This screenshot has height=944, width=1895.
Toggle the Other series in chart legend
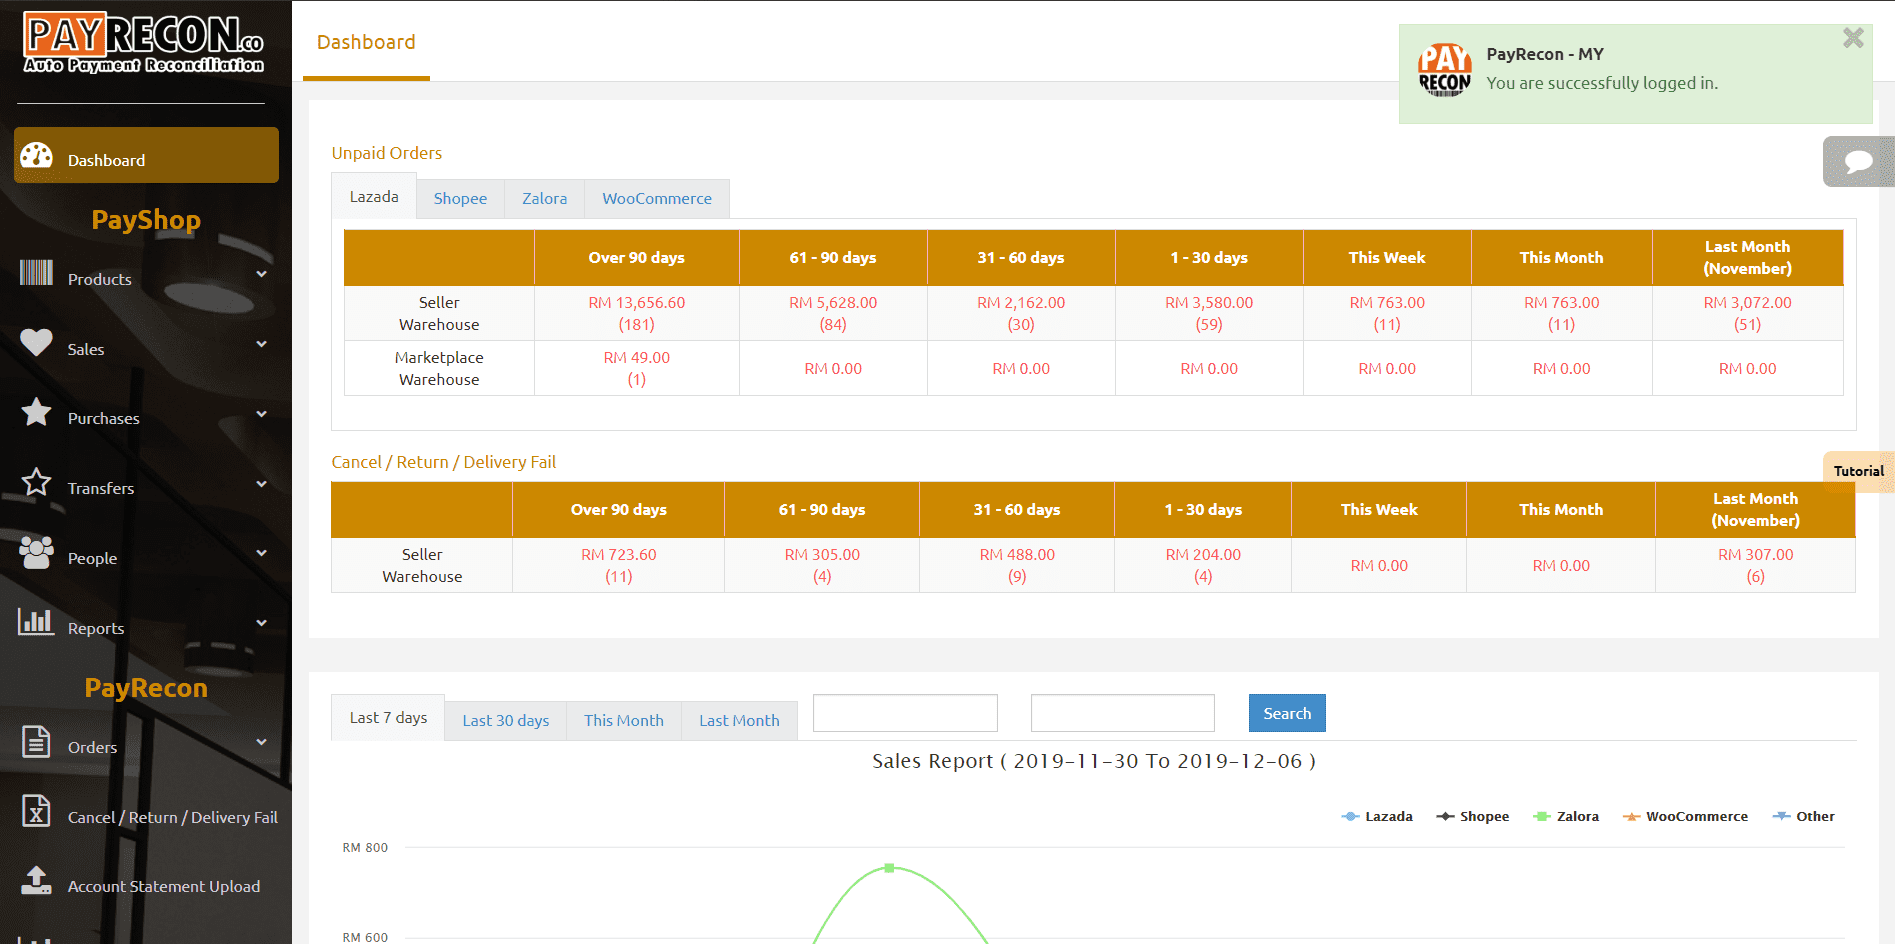click(1804, 817)
